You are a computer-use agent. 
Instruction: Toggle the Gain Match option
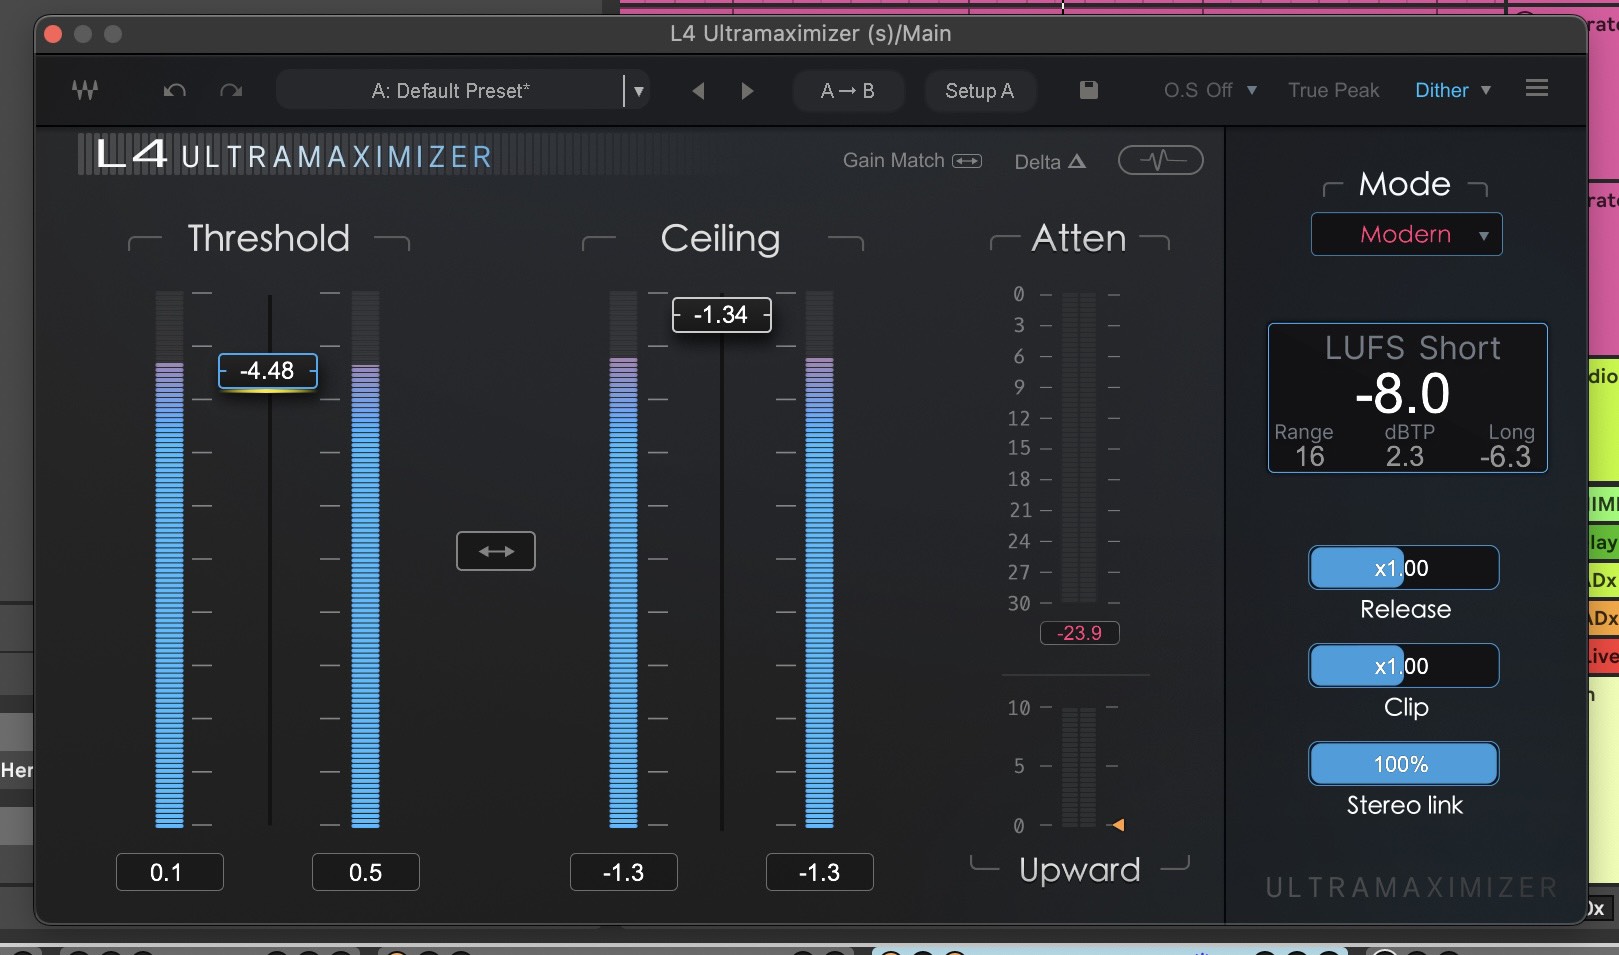[911, 161]
